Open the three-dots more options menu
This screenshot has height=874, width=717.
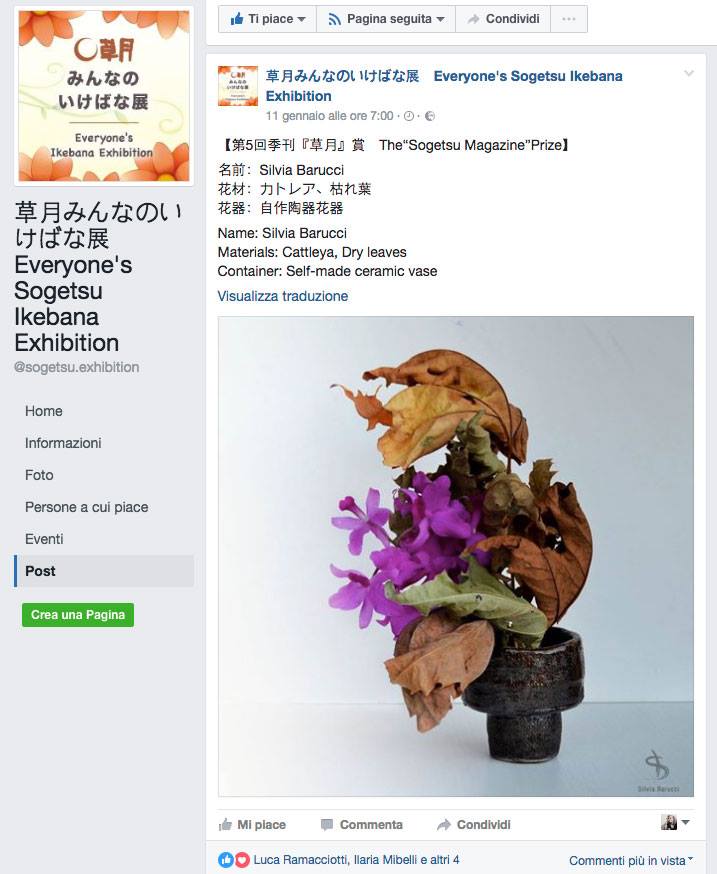[569, 19]
